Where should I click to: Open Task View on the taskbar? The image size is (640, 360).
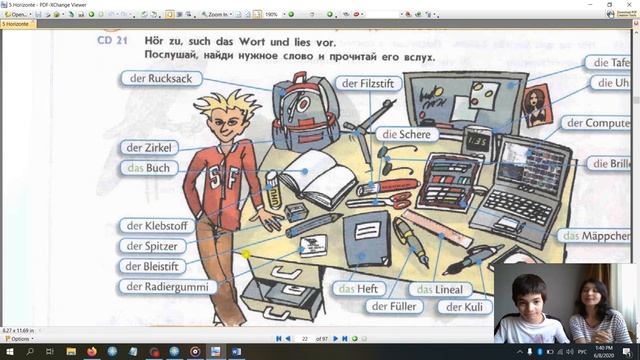click(x=50, y=351)
